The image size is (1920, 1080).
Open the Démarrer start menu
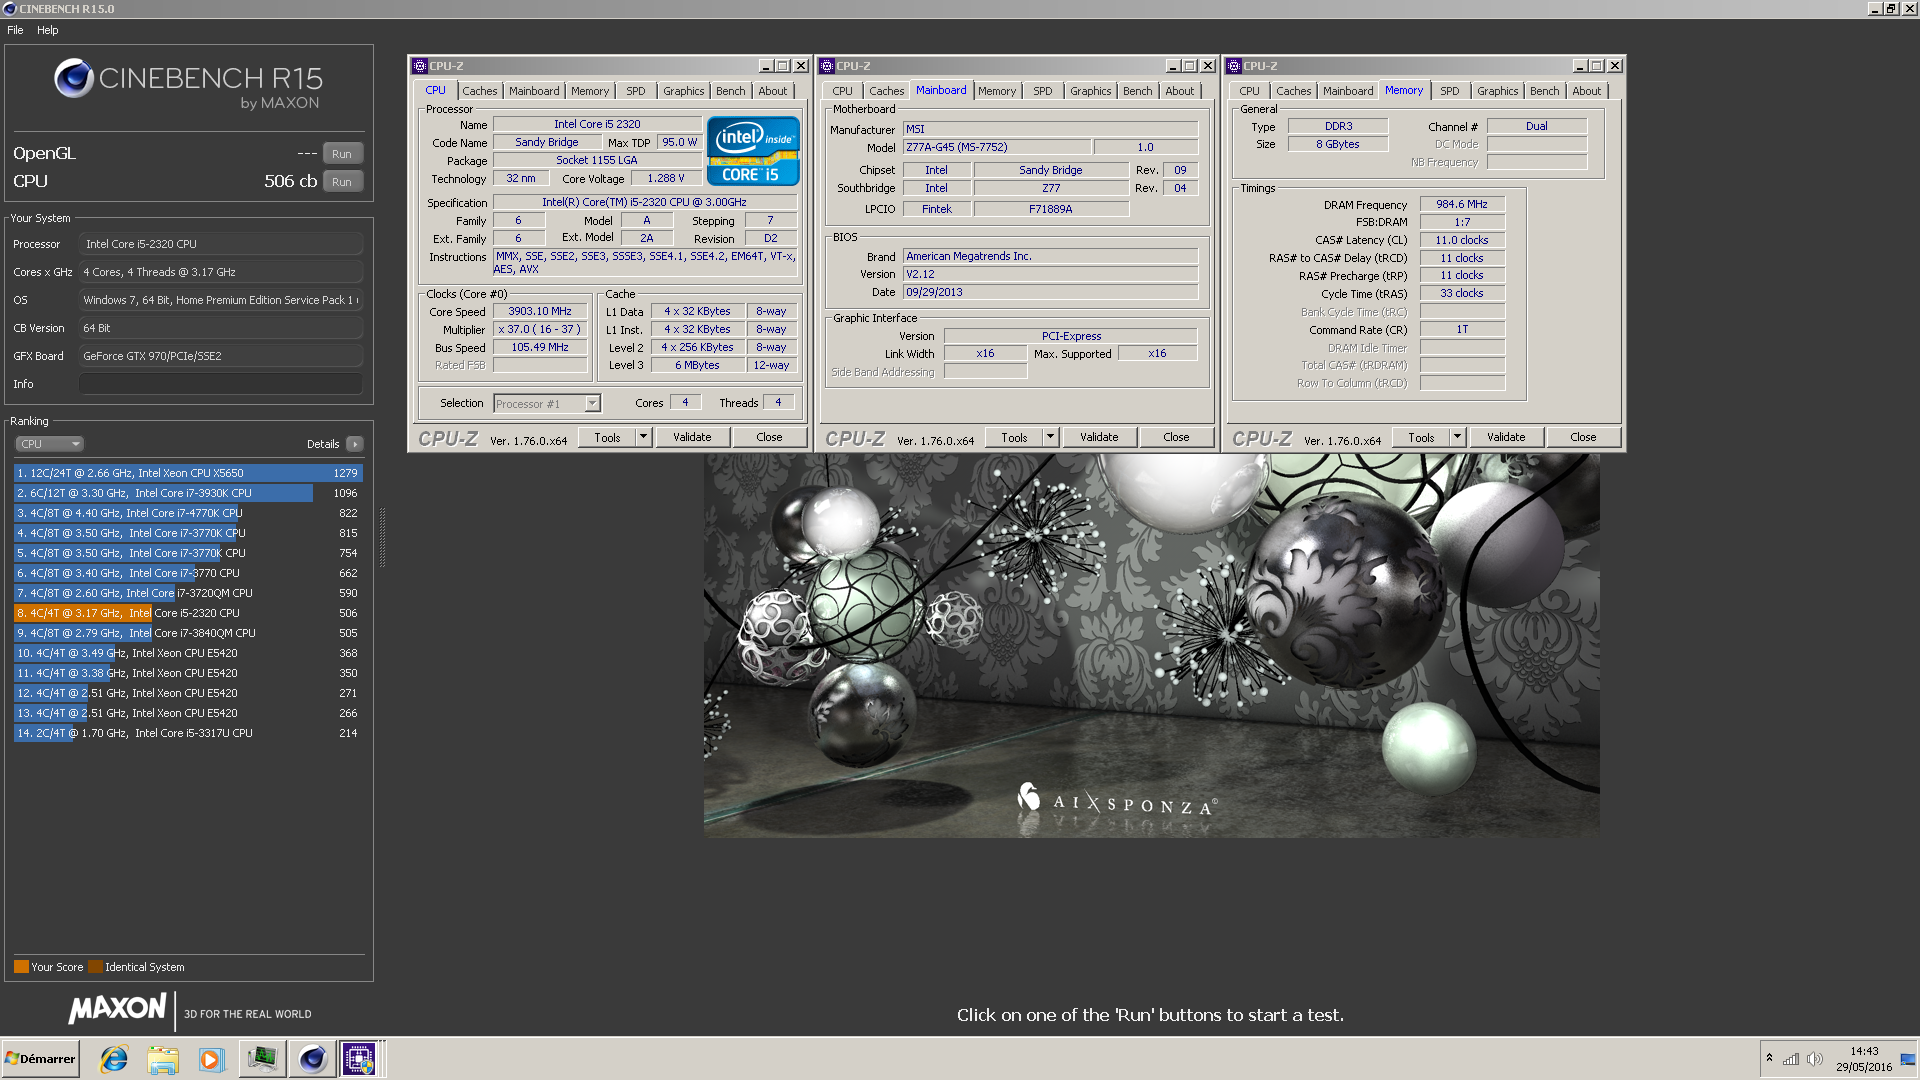(40, 1059)
